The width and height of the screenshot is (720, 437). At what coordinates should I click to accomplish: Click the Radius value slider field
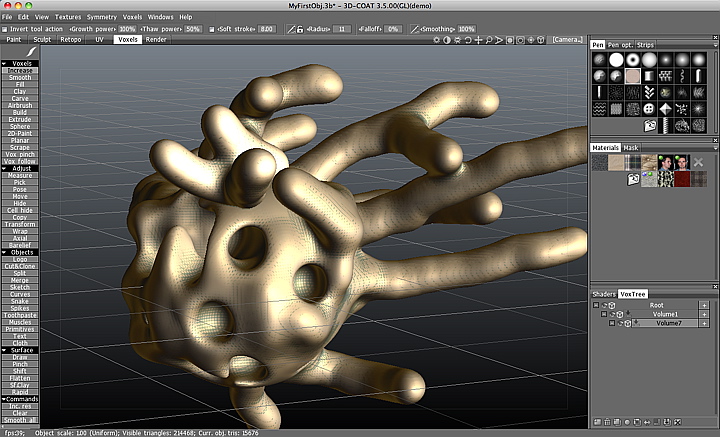pyautogui.click(x=342, y=29)
